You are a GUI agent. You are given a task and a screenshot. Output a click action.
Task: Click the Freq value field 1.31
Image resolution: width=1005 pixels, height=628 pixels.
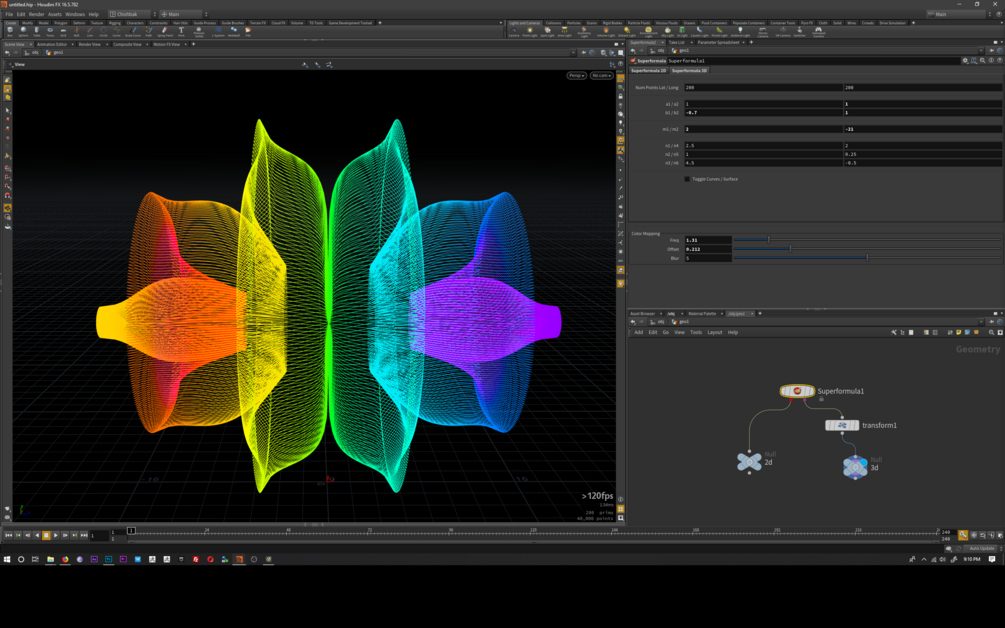pyautogui.click(x=708, y=240)
